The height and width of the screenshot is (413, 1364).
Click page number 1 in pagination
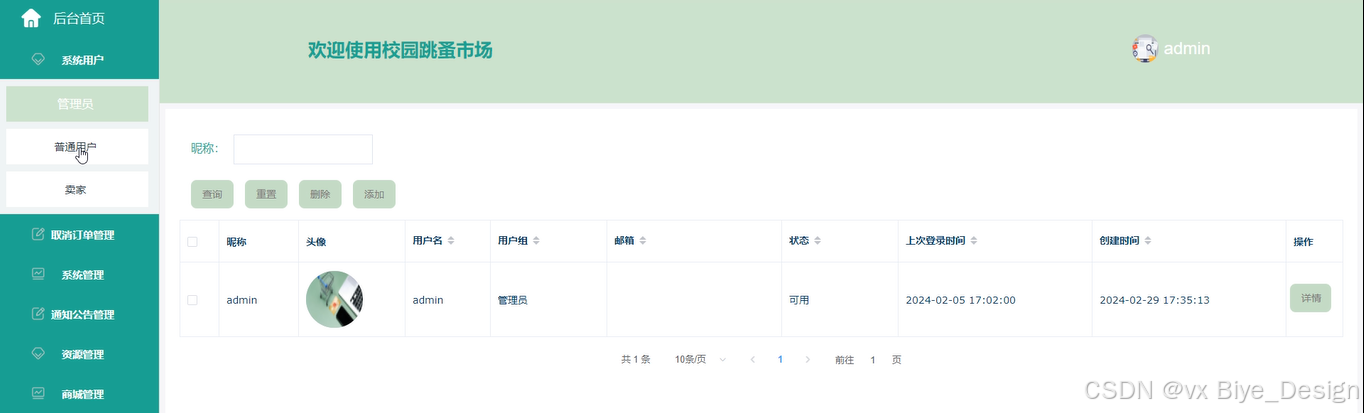(x=780, y=359)
